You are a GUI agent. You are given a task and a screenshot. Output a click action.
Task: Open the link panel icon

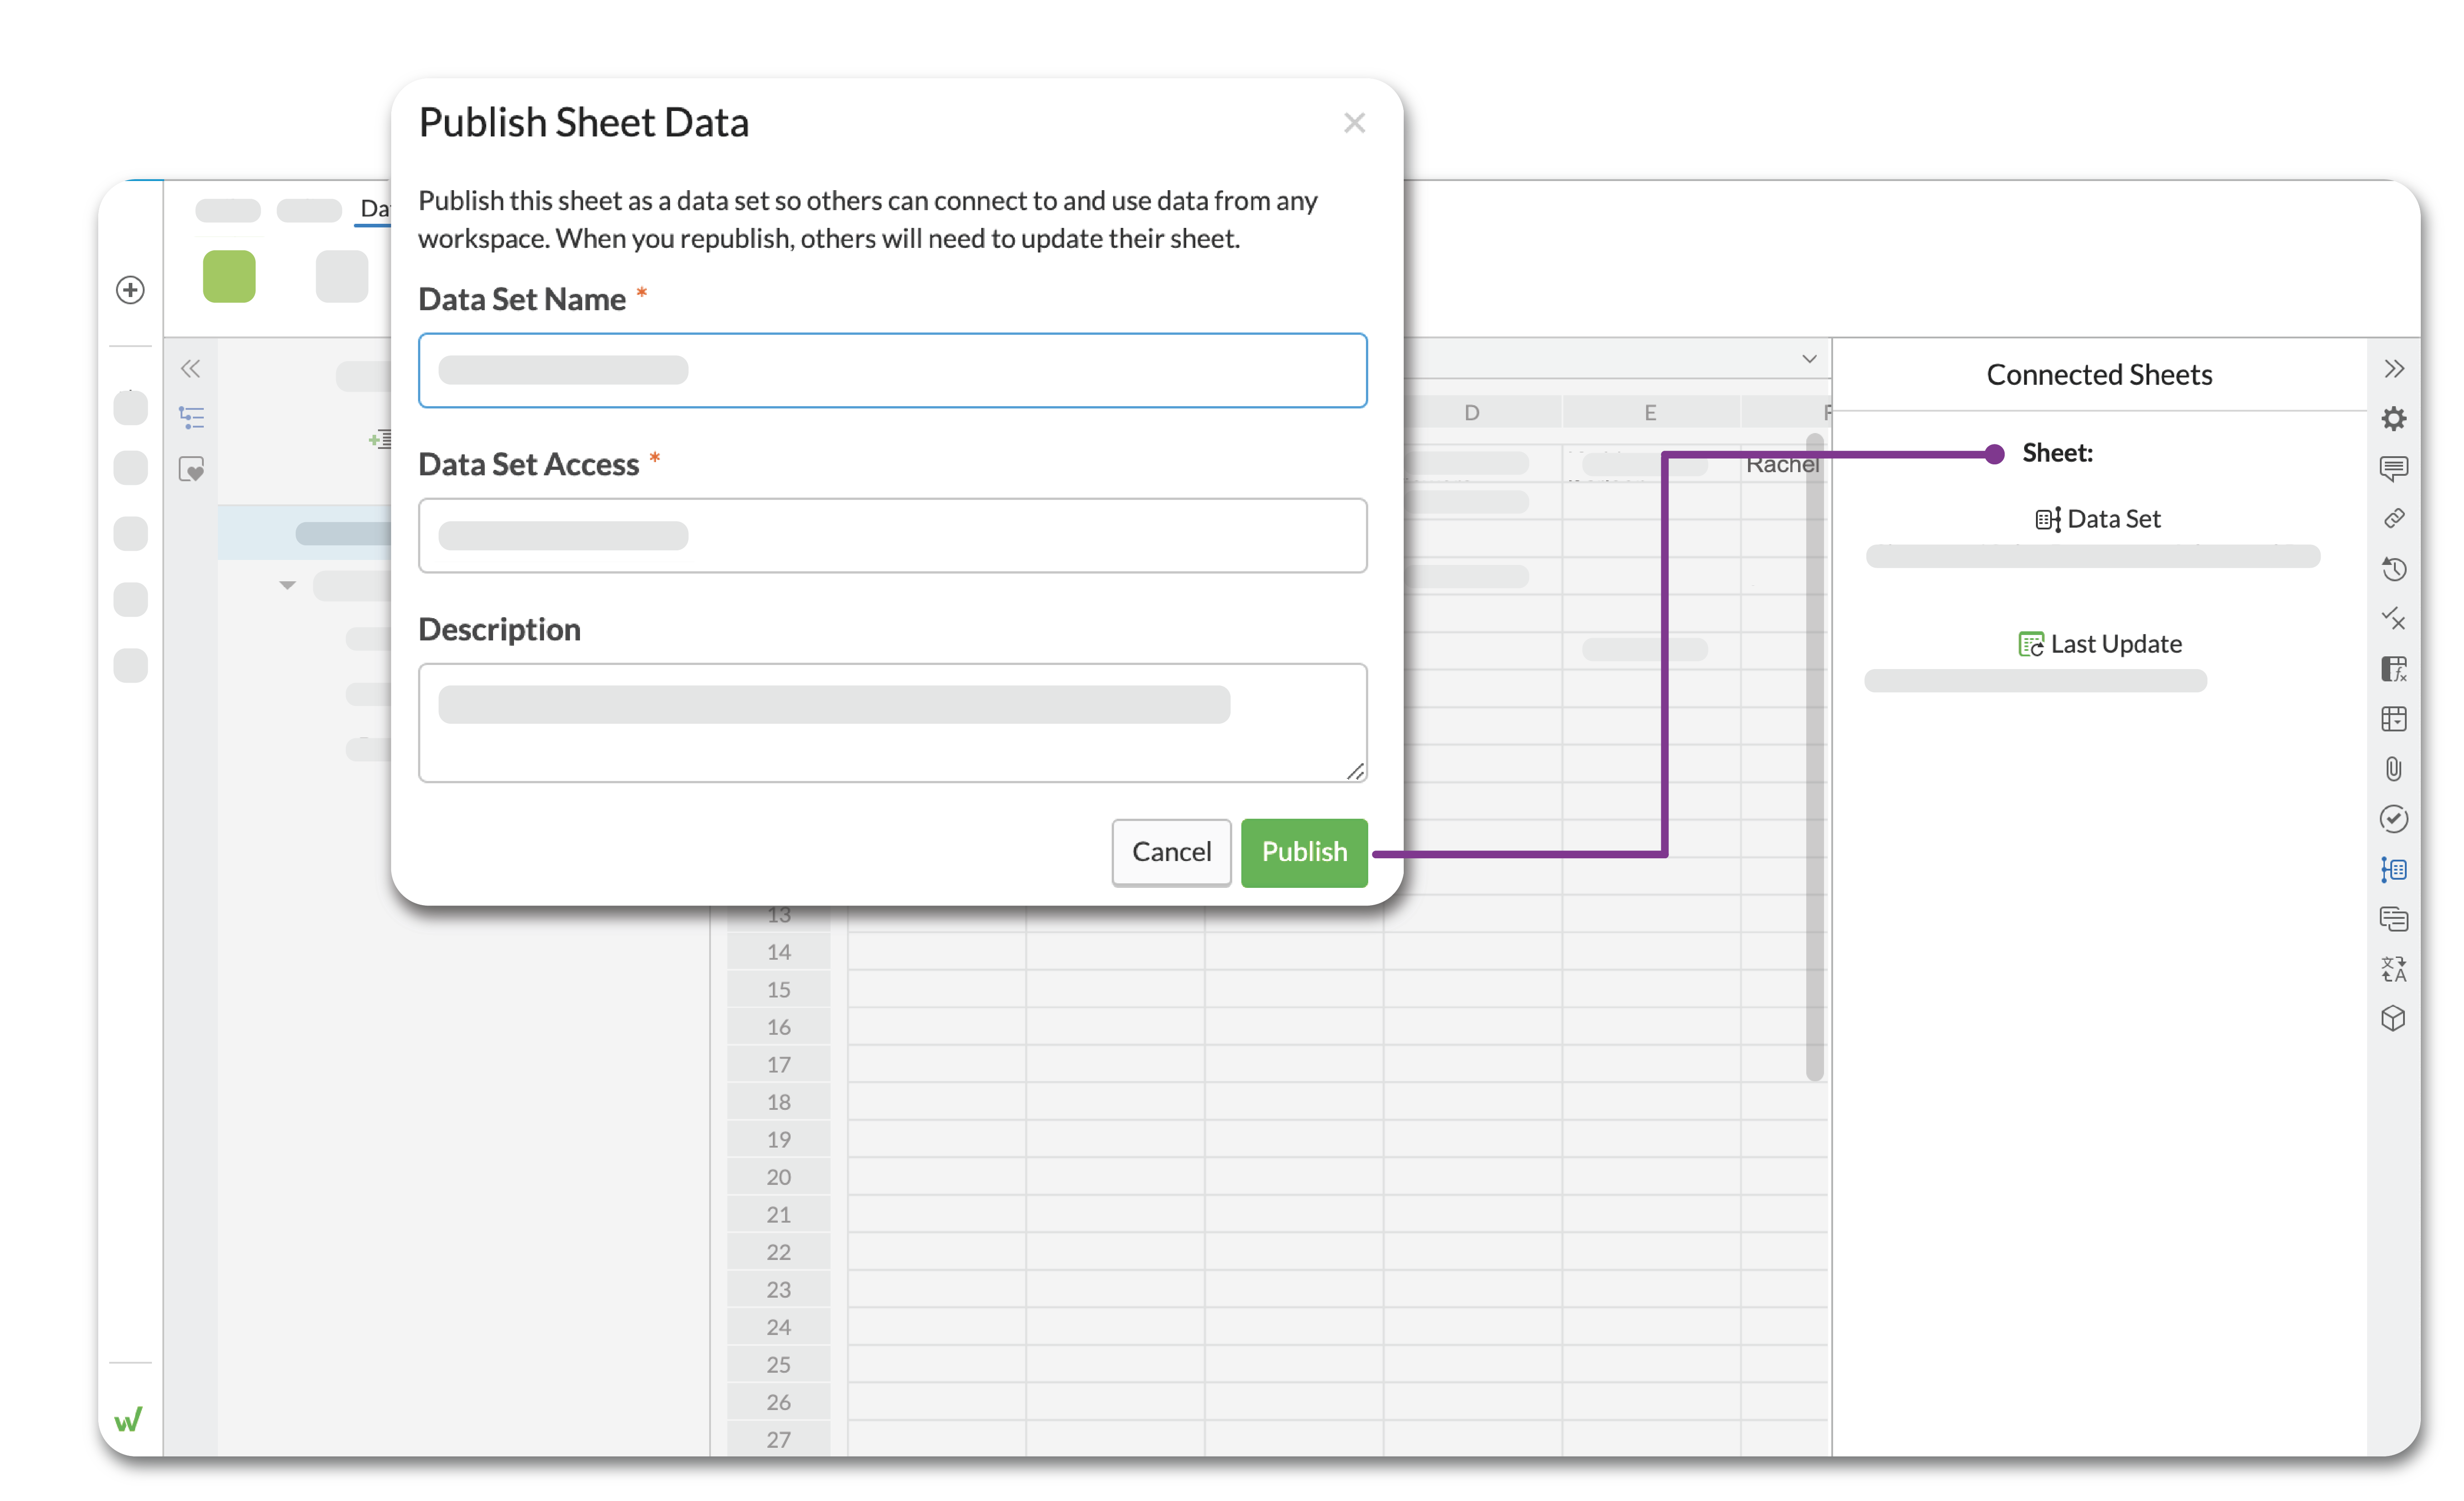2393,518
